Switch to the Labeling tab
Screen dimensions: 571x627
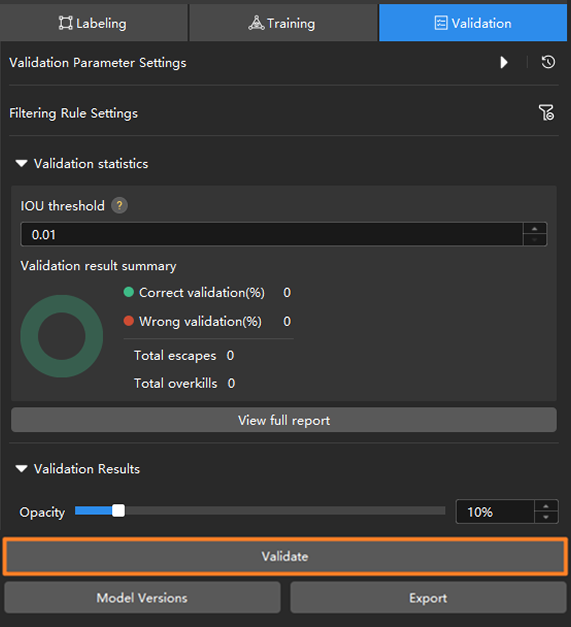pyautogui.click(x=94, y=23)
